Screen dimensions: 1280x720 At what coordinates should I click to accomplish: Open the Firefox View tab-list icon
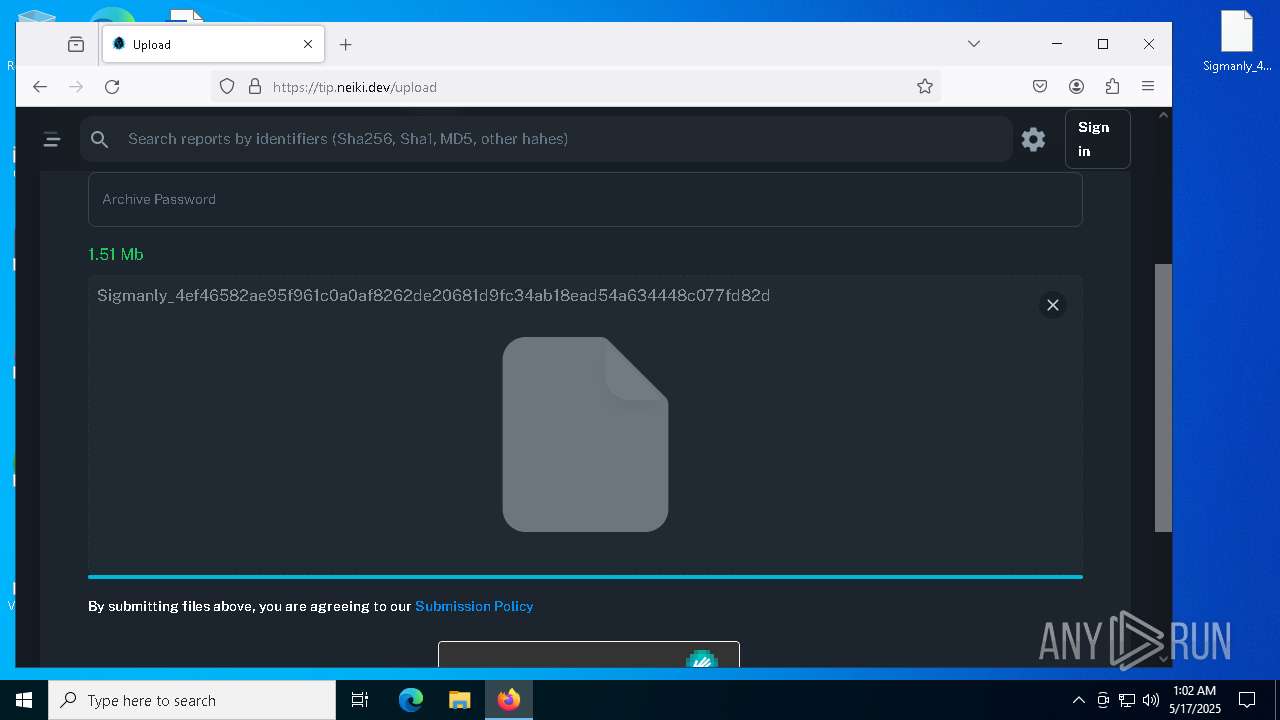tap(76, 44)
